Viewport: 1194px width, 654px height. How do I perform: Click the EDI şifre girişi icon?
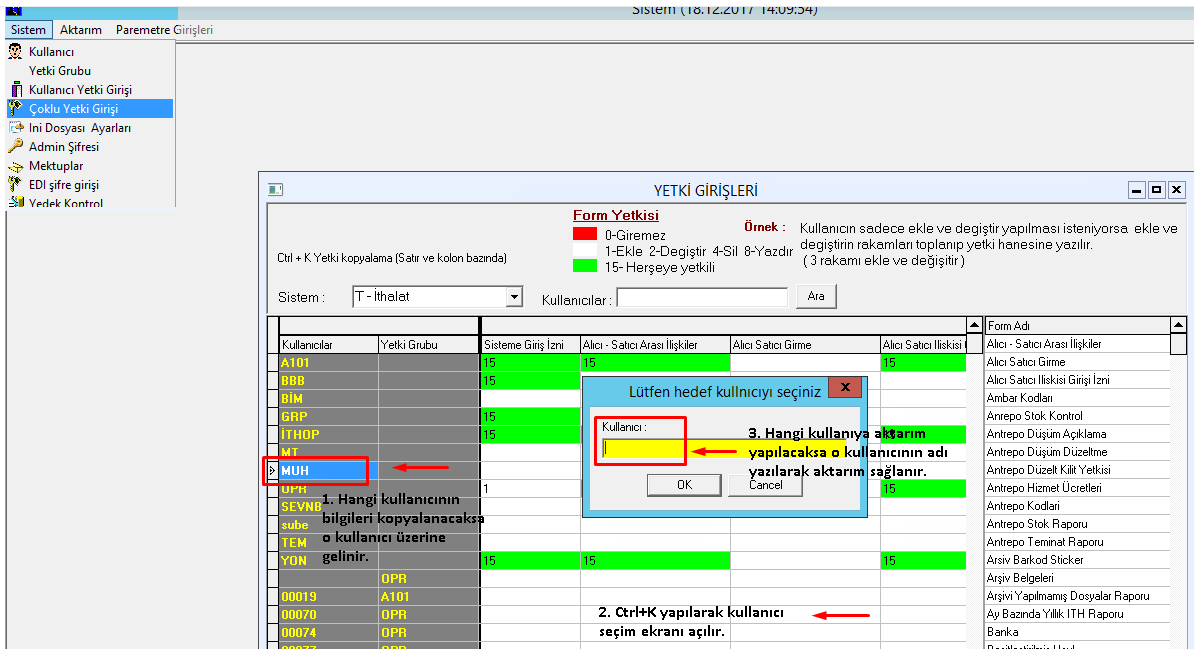[x=15, y=184]
